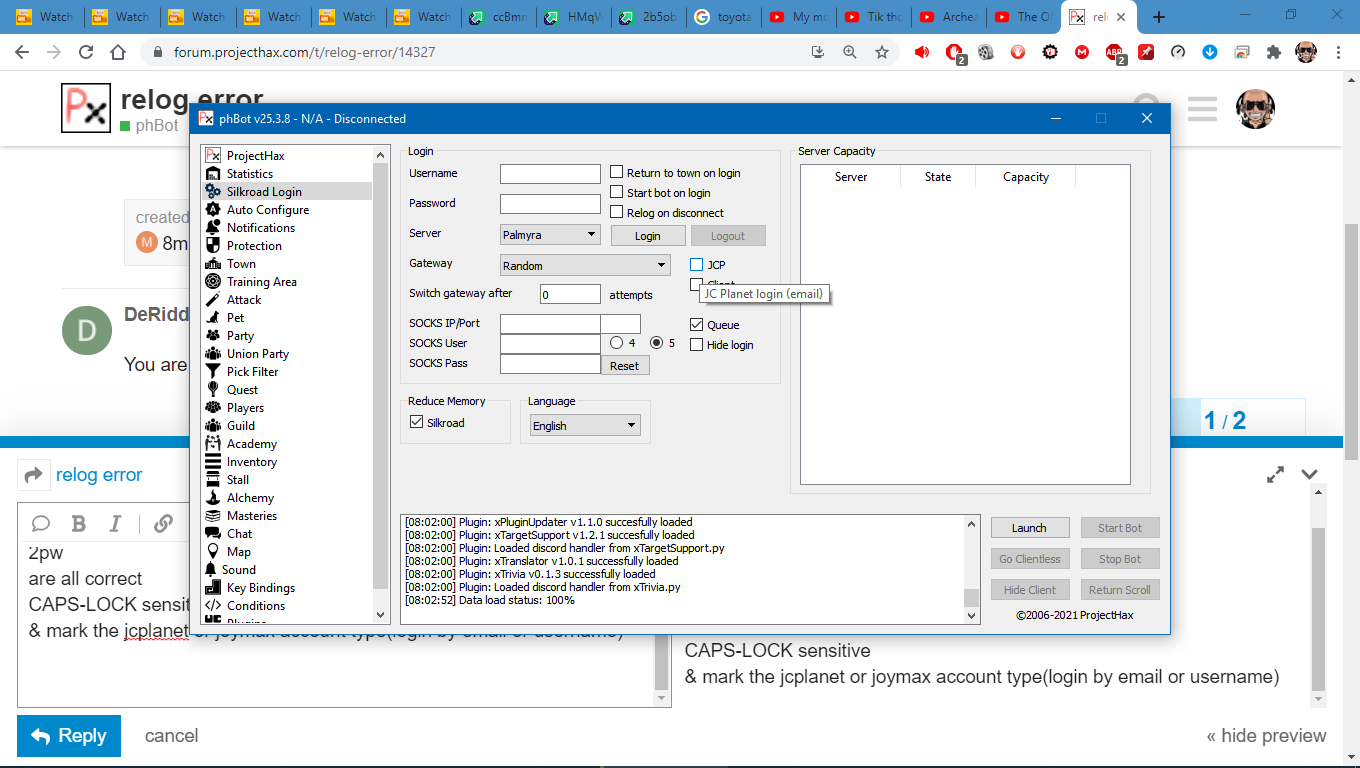The height and width of the screenshot is (768, 1360).
Task: Select SOCKS version 4 radio button
Action: (x=617, y=343)
